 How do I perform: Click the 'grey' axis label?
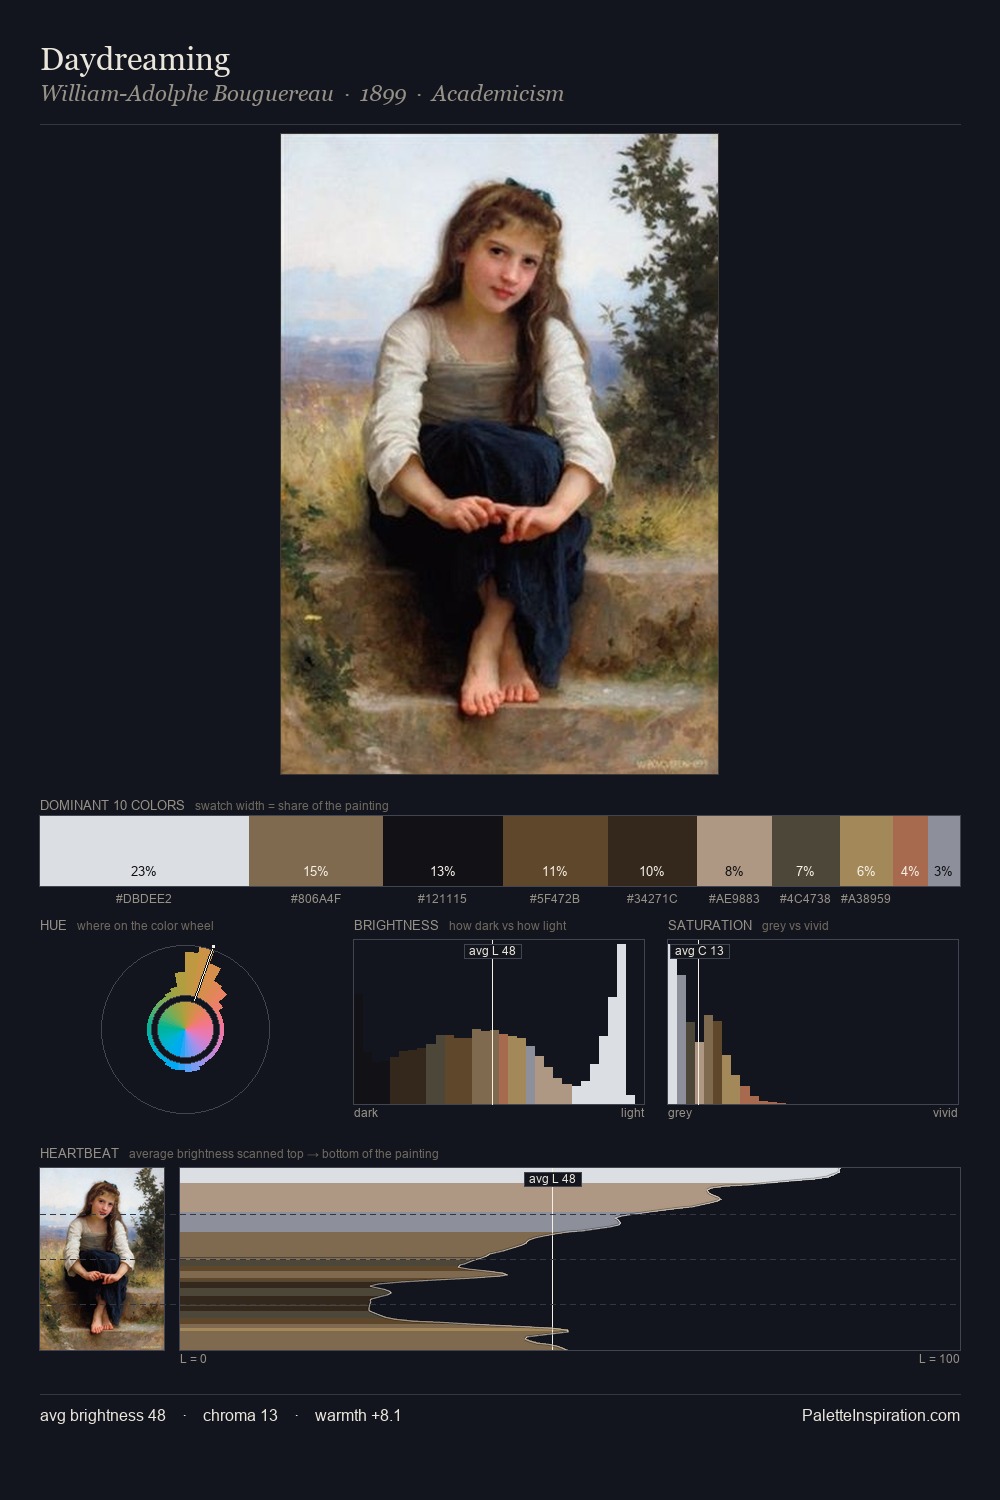680,1113
